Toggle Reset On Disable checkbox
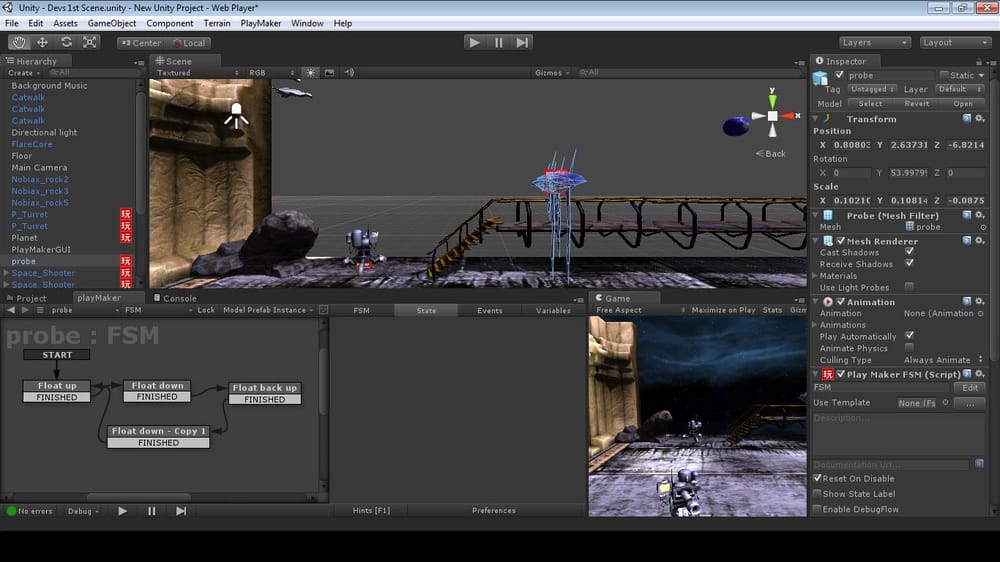 point(817,478)
